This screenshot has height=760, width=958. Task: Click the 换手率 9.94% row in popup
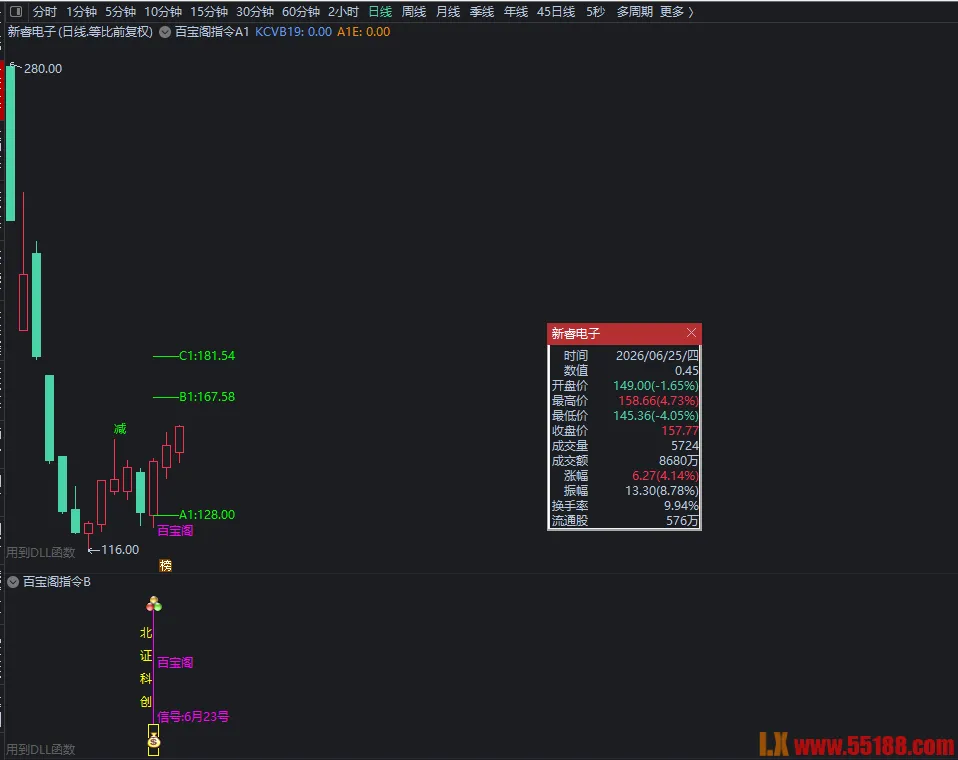[624, 506]
